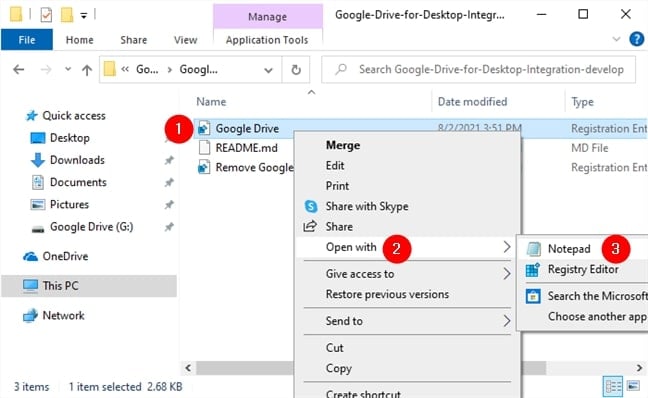Click the Google Drive registry file icon
648x398 pixels.
tap(204, 128)
